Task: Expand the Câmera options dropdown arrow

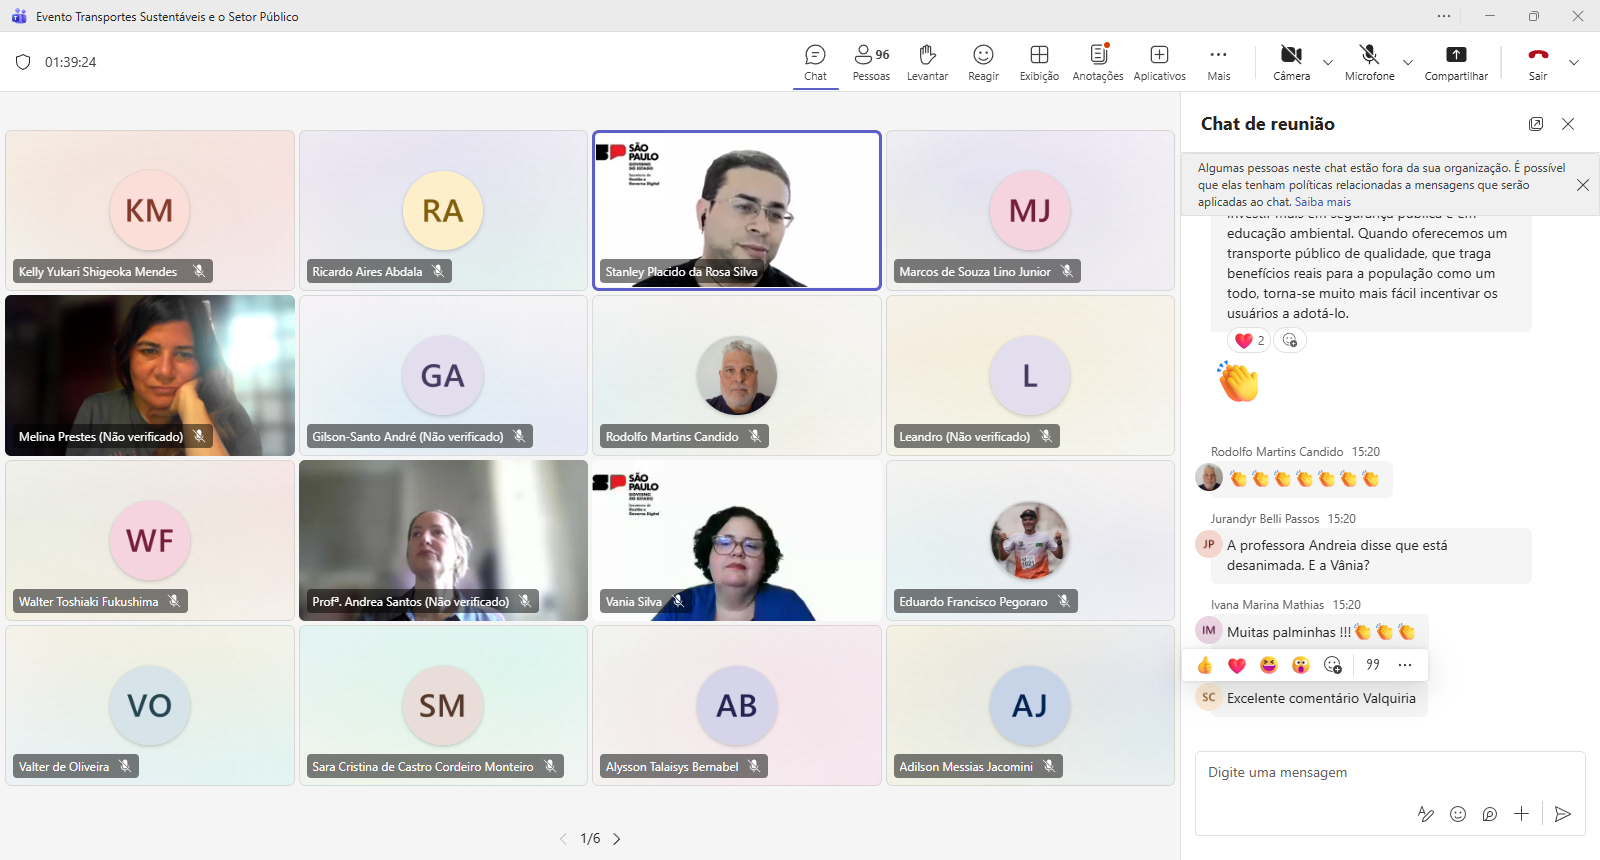Action: [x=1328, y=62]
